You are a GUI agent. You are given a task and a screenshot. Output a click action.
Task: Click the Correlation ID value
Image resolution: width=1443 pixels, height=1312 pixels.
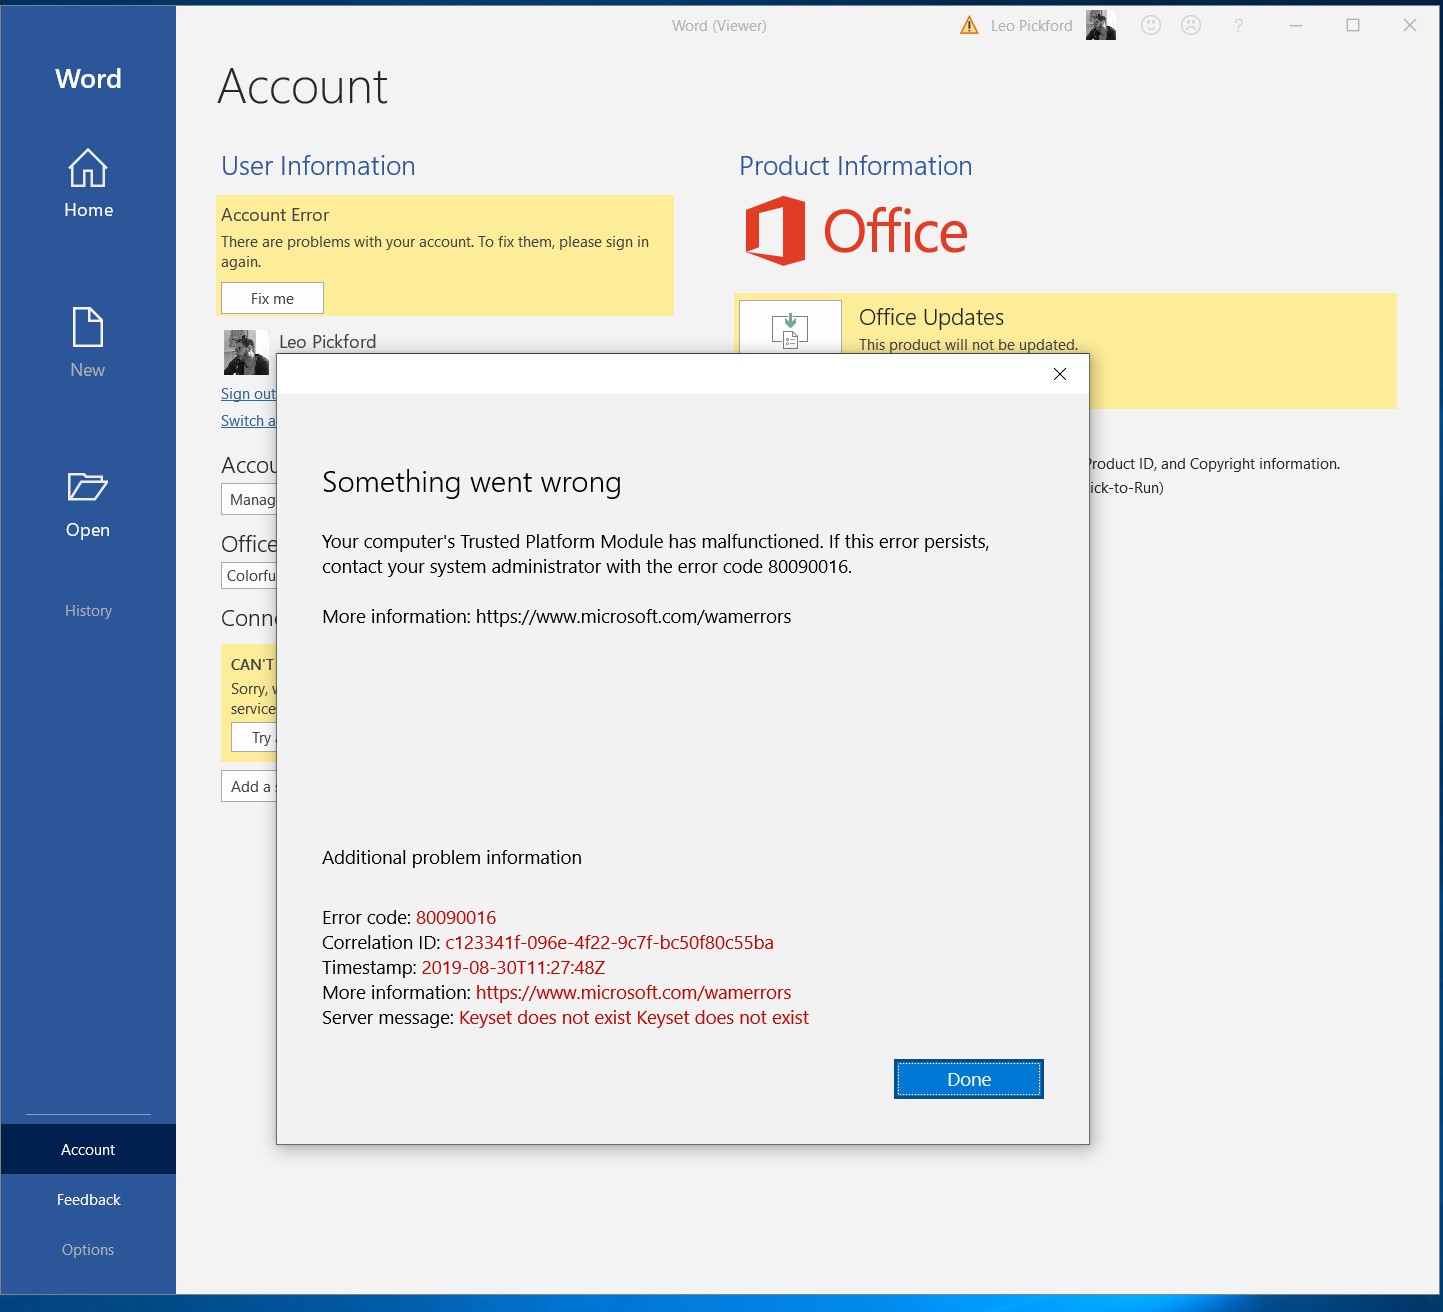pos(609,943)
